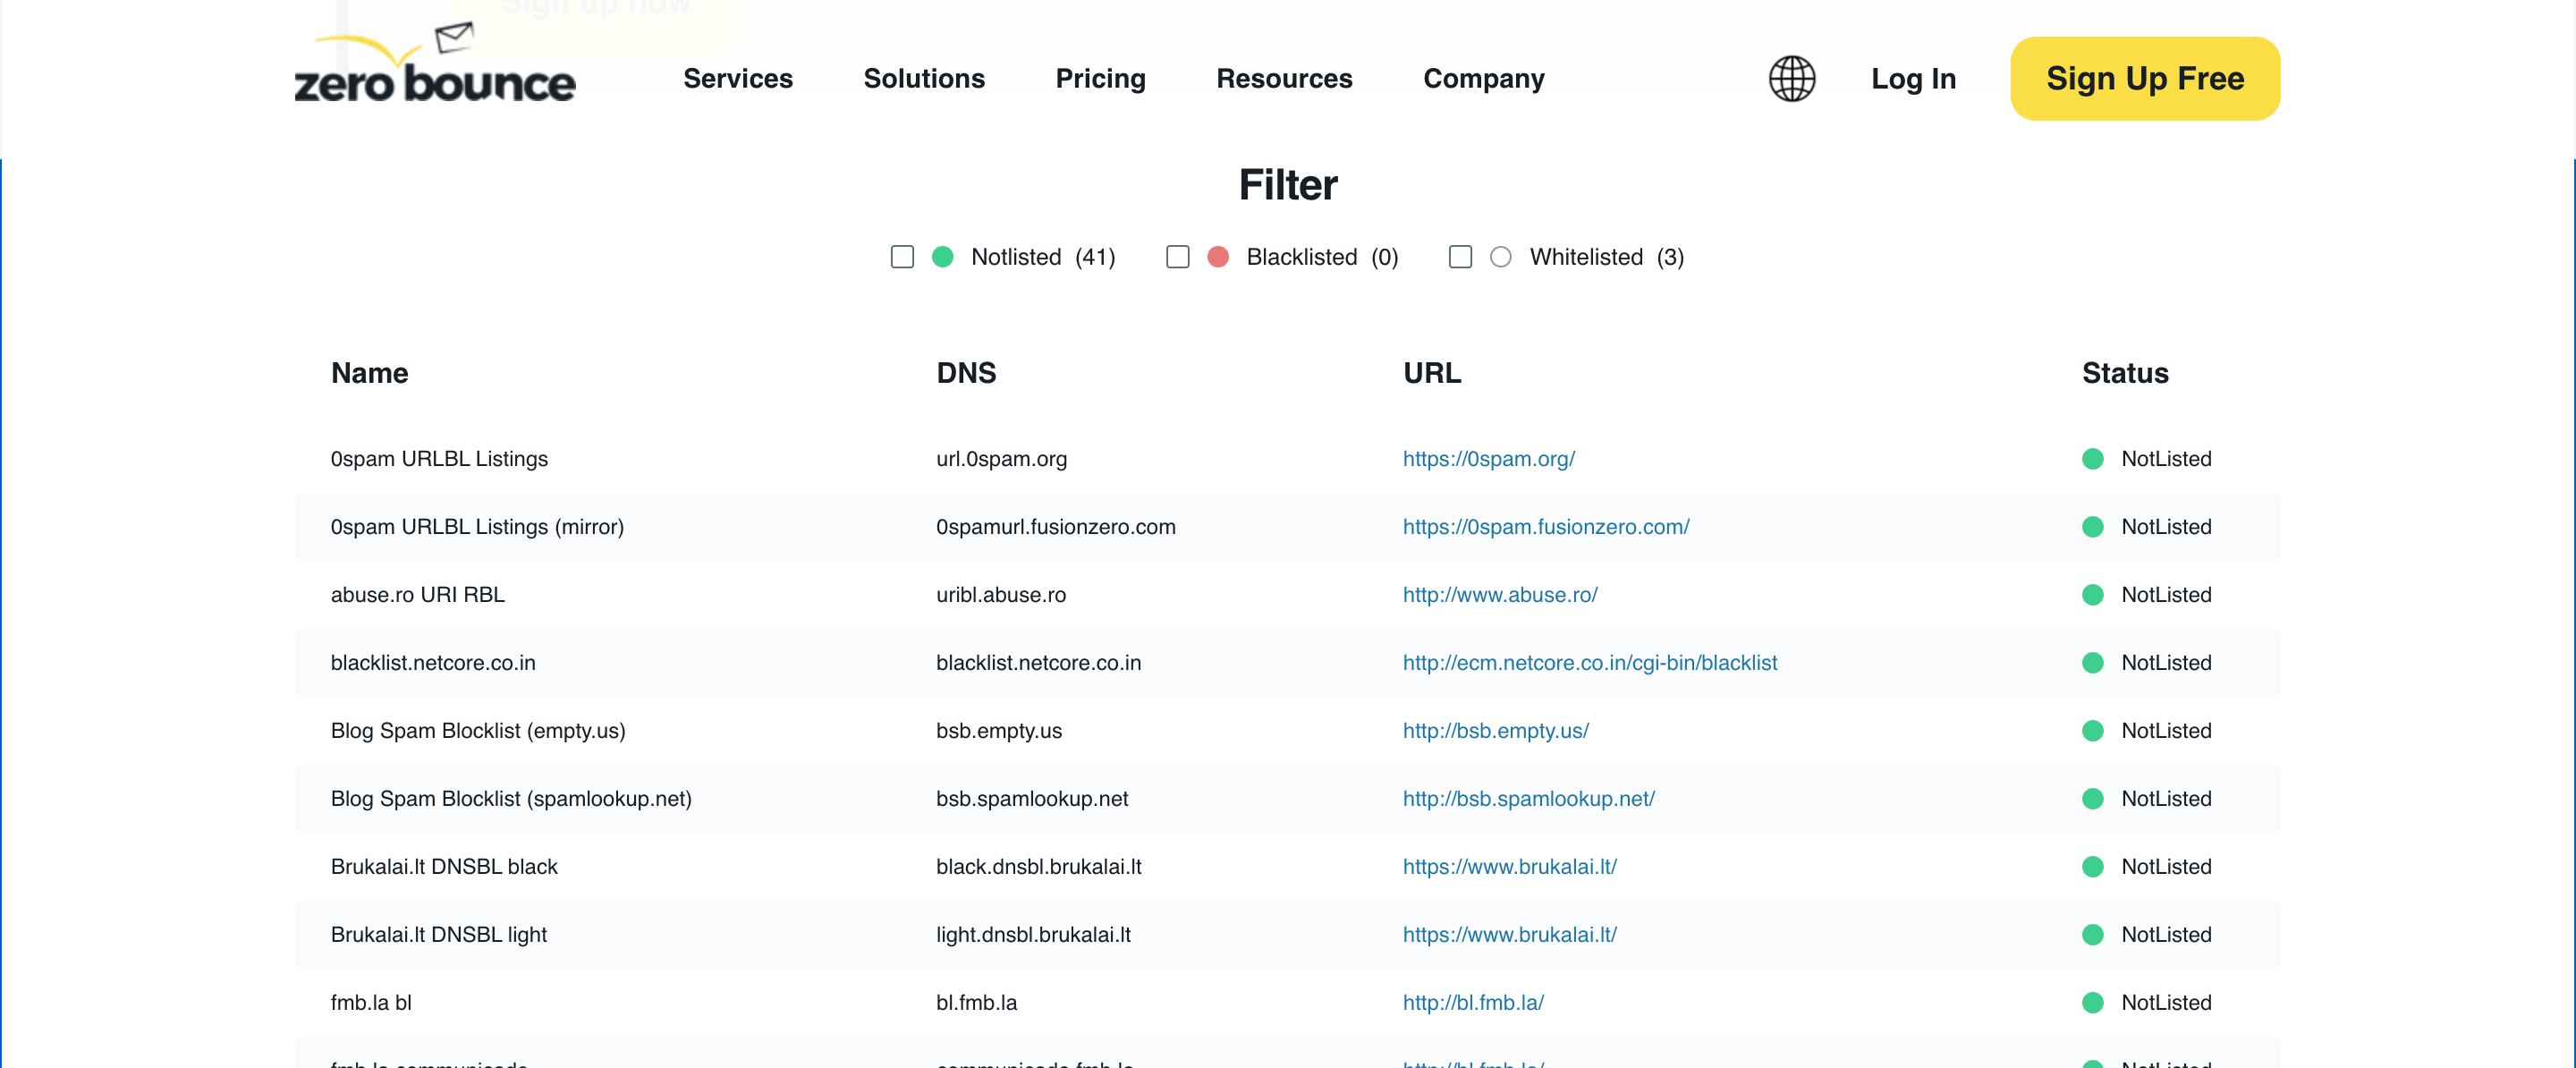This screenshot has width=2576, height=1068.
Task: Expand the Resources menu
Action: point(1283,78)
